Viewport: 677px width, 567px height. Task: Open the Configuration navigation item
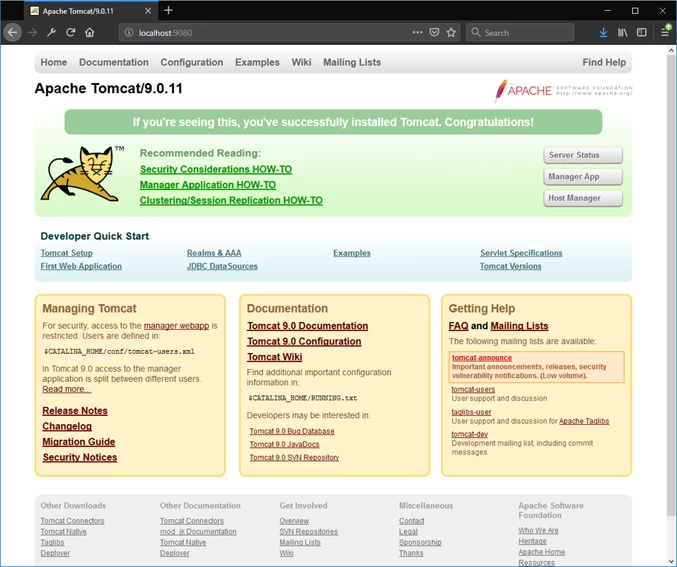point(192,62)
